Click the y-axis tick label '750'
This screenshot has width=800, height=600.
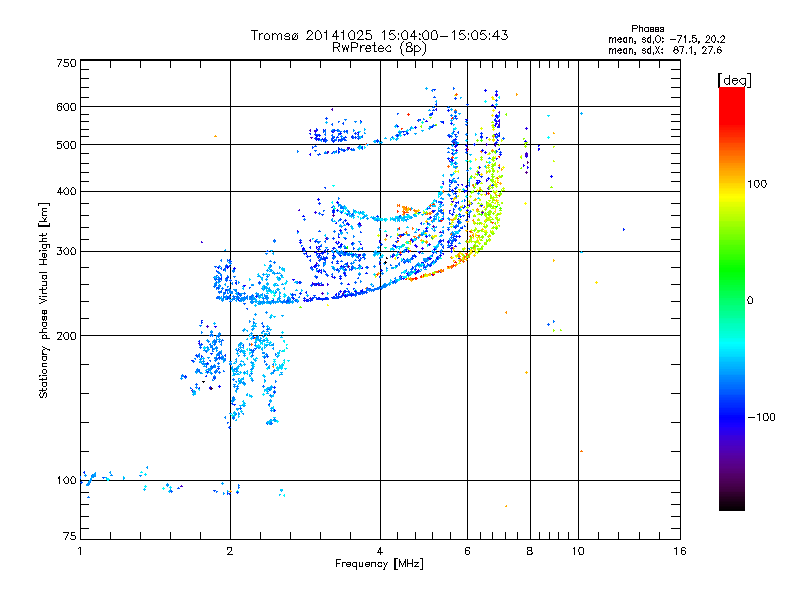click(x=66, y=63)
